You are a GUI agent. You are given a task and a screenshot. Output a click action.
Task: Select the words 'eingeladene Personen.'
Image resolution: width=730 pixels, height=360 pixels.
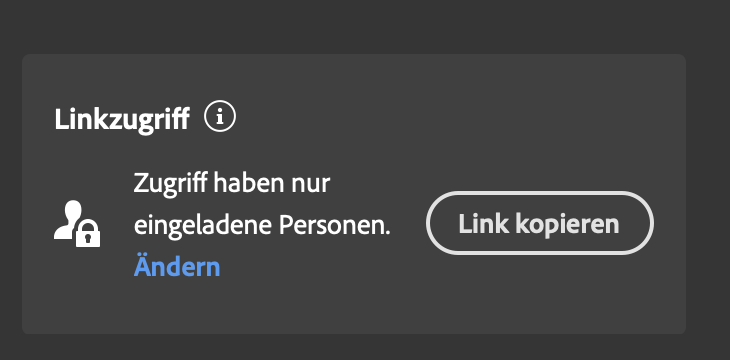pos(262,225)
